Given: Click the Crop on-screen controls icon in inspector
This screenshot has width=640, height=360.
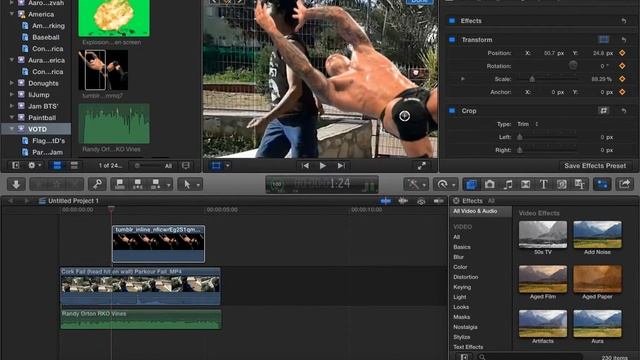Looking at the screenshot, I should (604, 111).
